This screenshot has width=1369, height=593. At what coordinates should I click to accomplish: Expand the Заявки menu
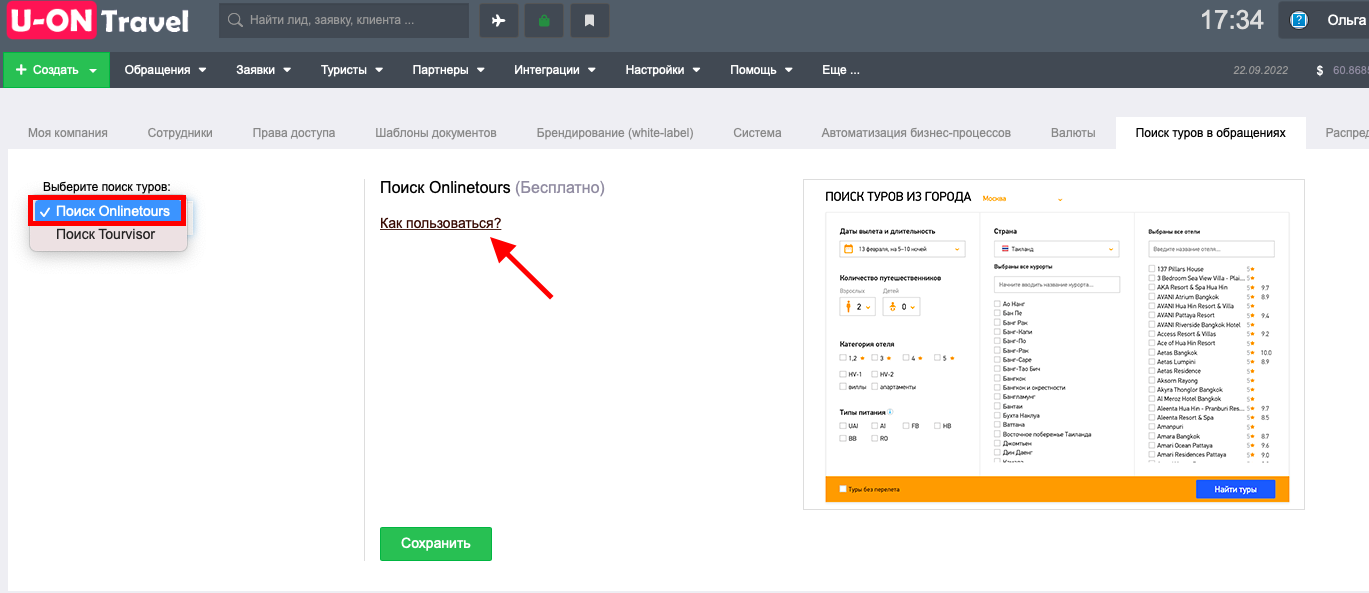(x=263, y=70)
